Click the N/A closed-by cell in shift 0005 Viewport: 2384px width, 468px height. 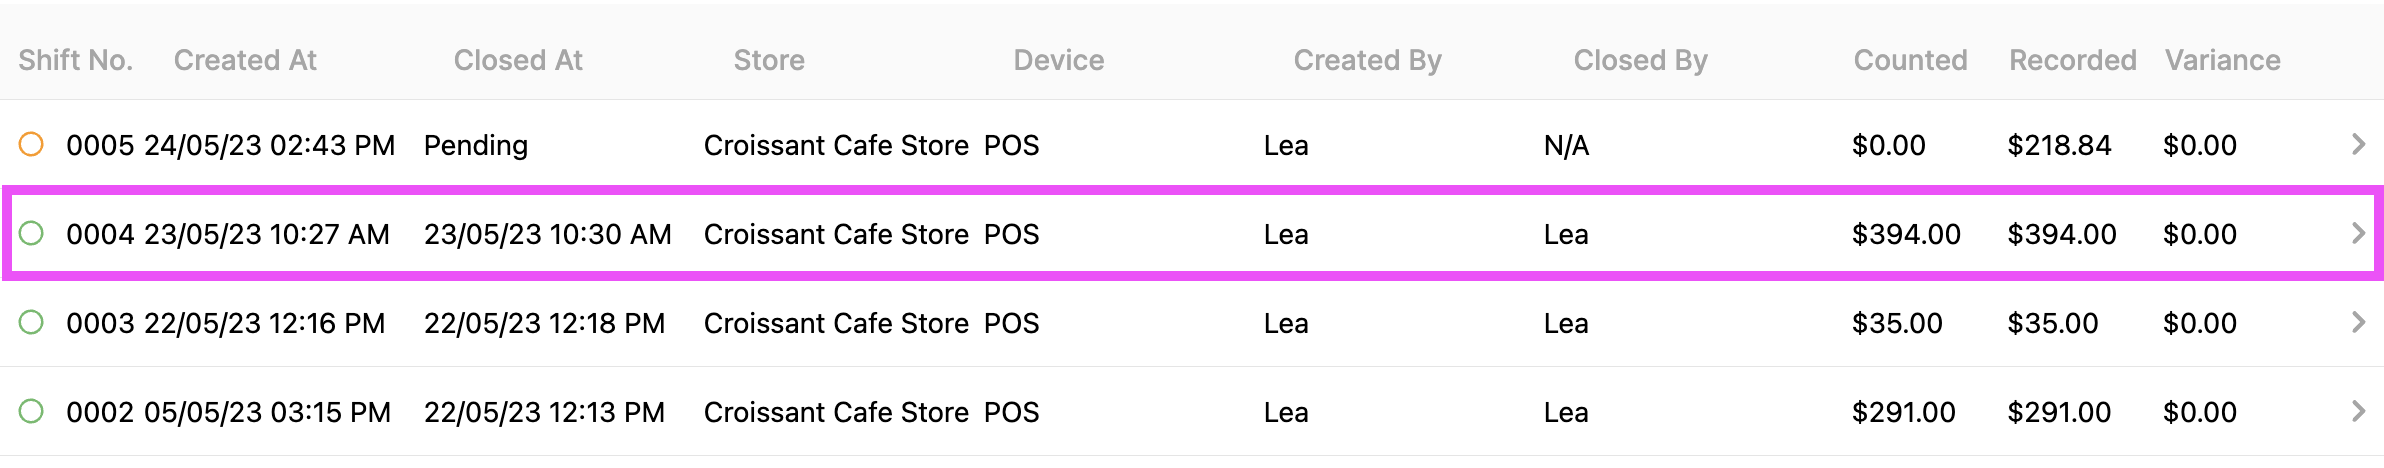[x=1566, y=145]
